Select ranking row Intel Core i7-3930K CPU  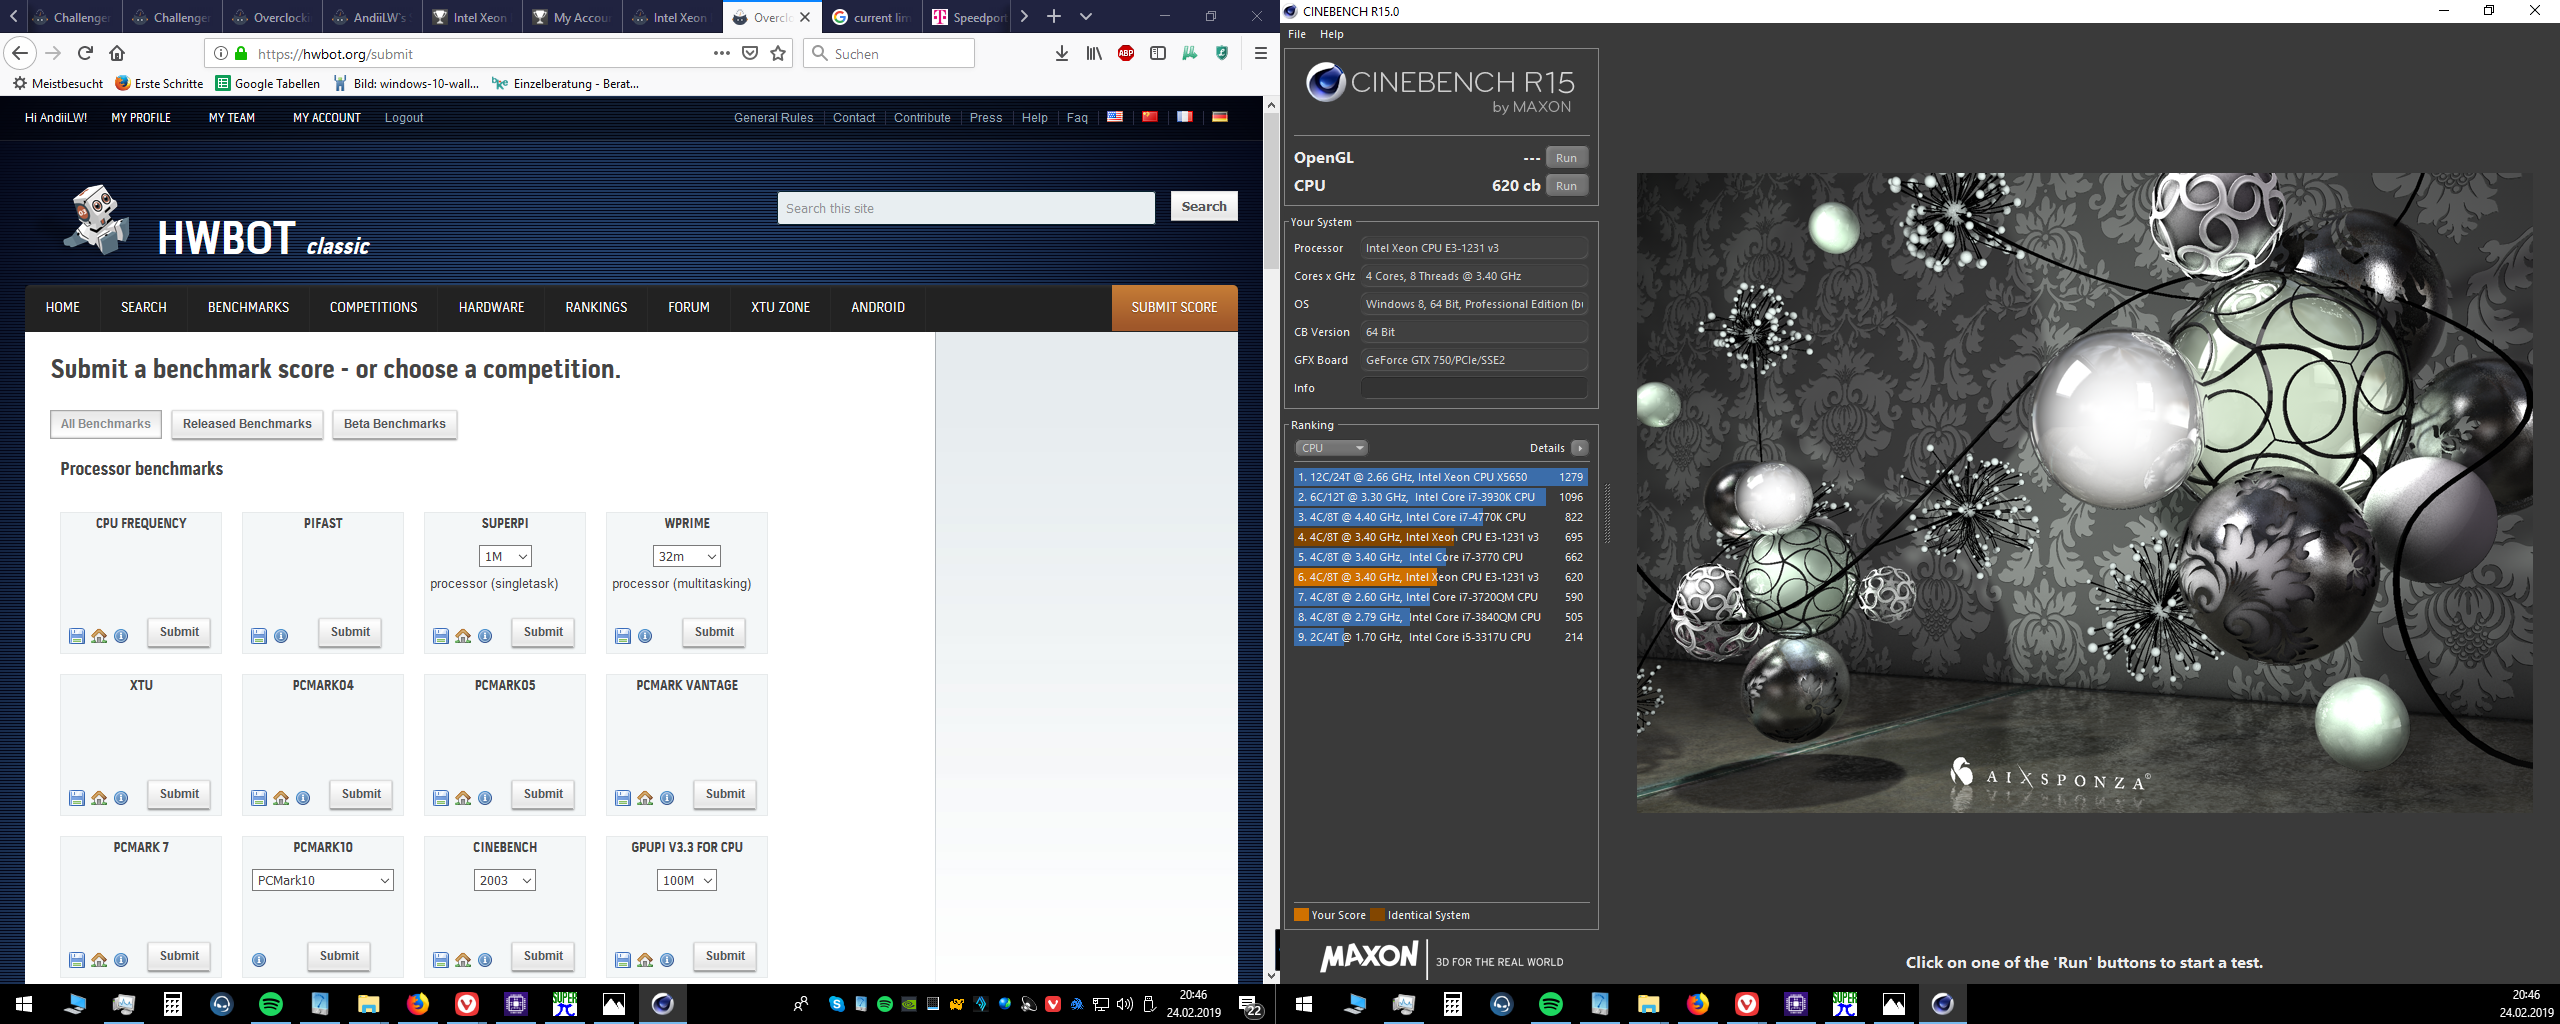tap(1440, 497)
